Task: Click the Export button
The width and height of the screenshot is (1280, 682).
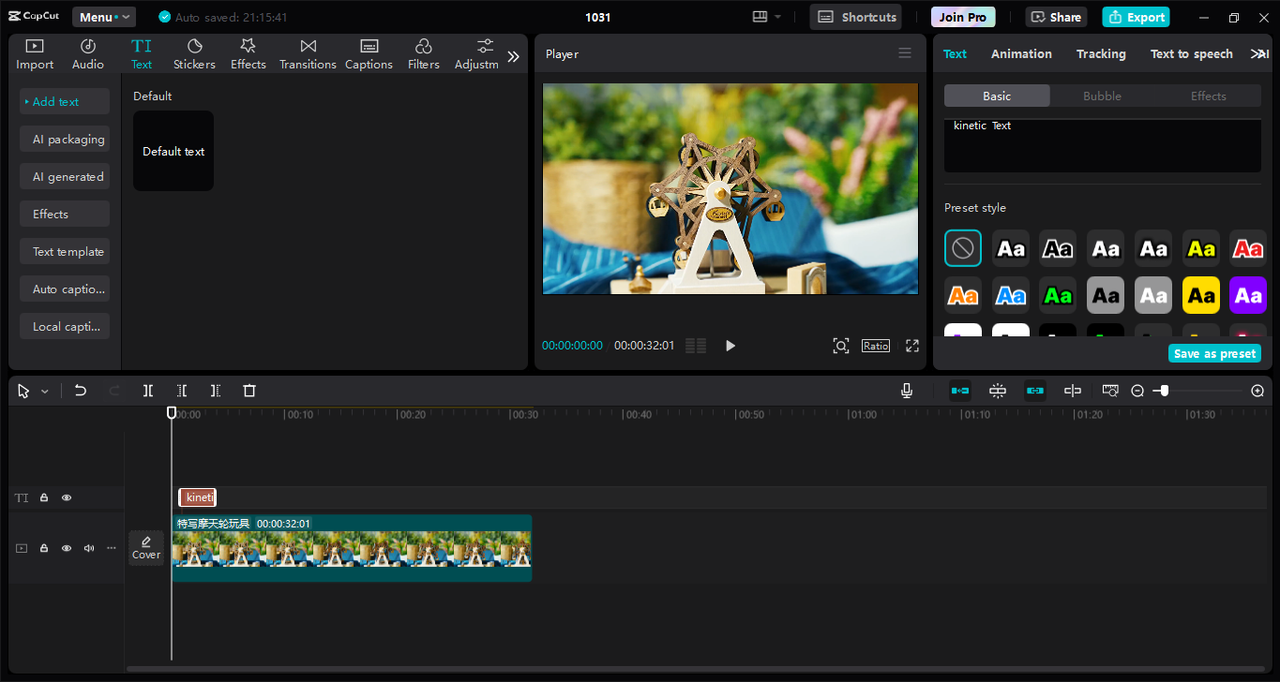Action: point(1136,17)
